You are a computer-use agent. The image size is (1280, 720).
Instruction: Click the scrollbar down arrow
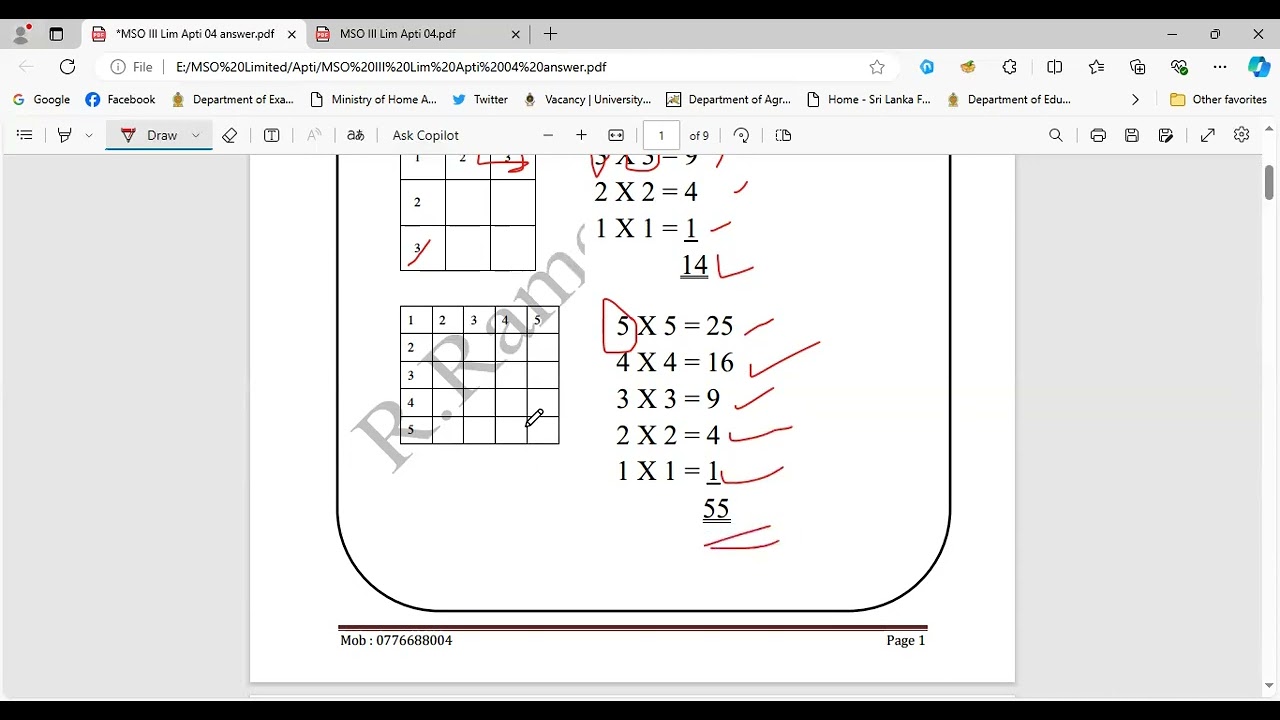tap(1269, 686)
